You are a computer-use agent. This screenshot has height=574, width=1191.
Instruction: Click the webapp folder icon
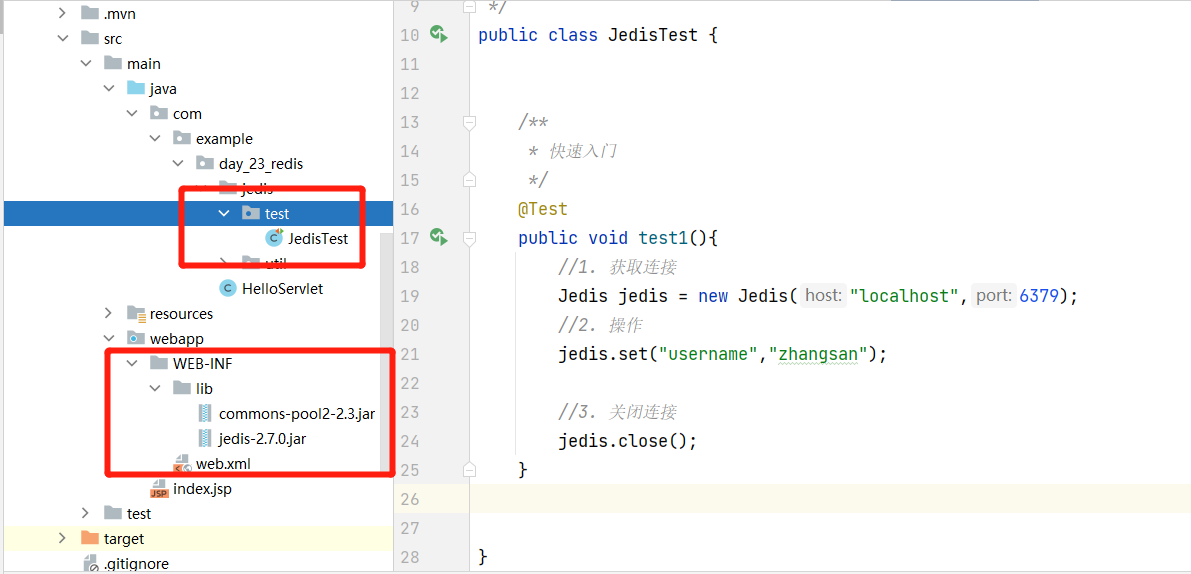coord(136,338)
